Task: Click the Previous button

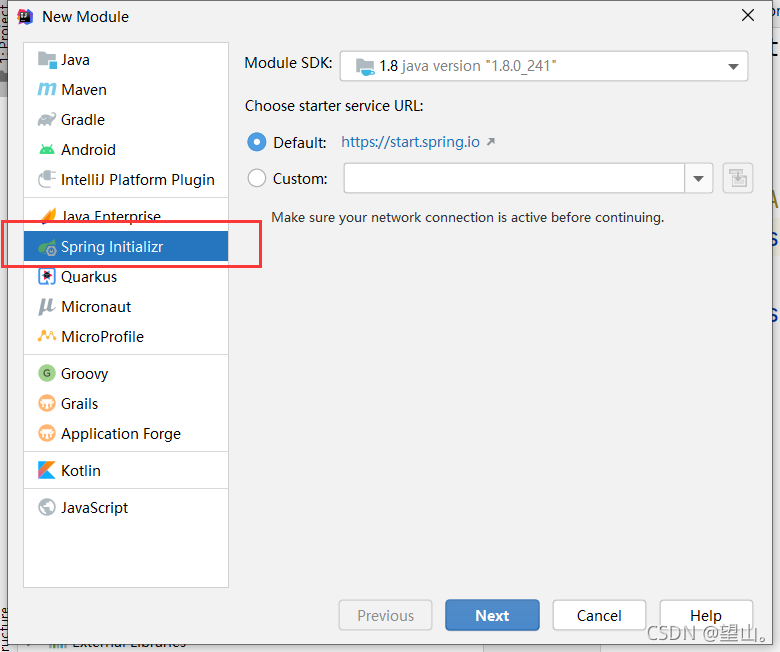Action: (x=386, y=615)
